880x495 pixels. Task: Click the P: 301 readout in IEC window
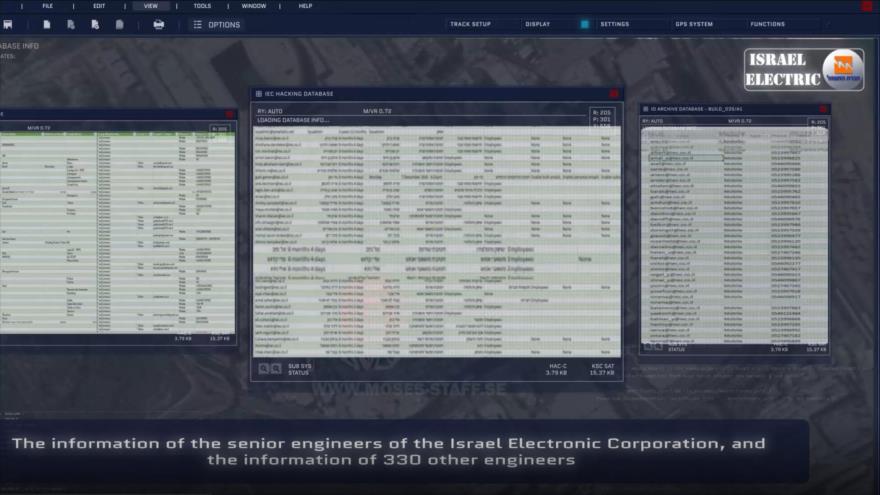(x=601, y=120)
